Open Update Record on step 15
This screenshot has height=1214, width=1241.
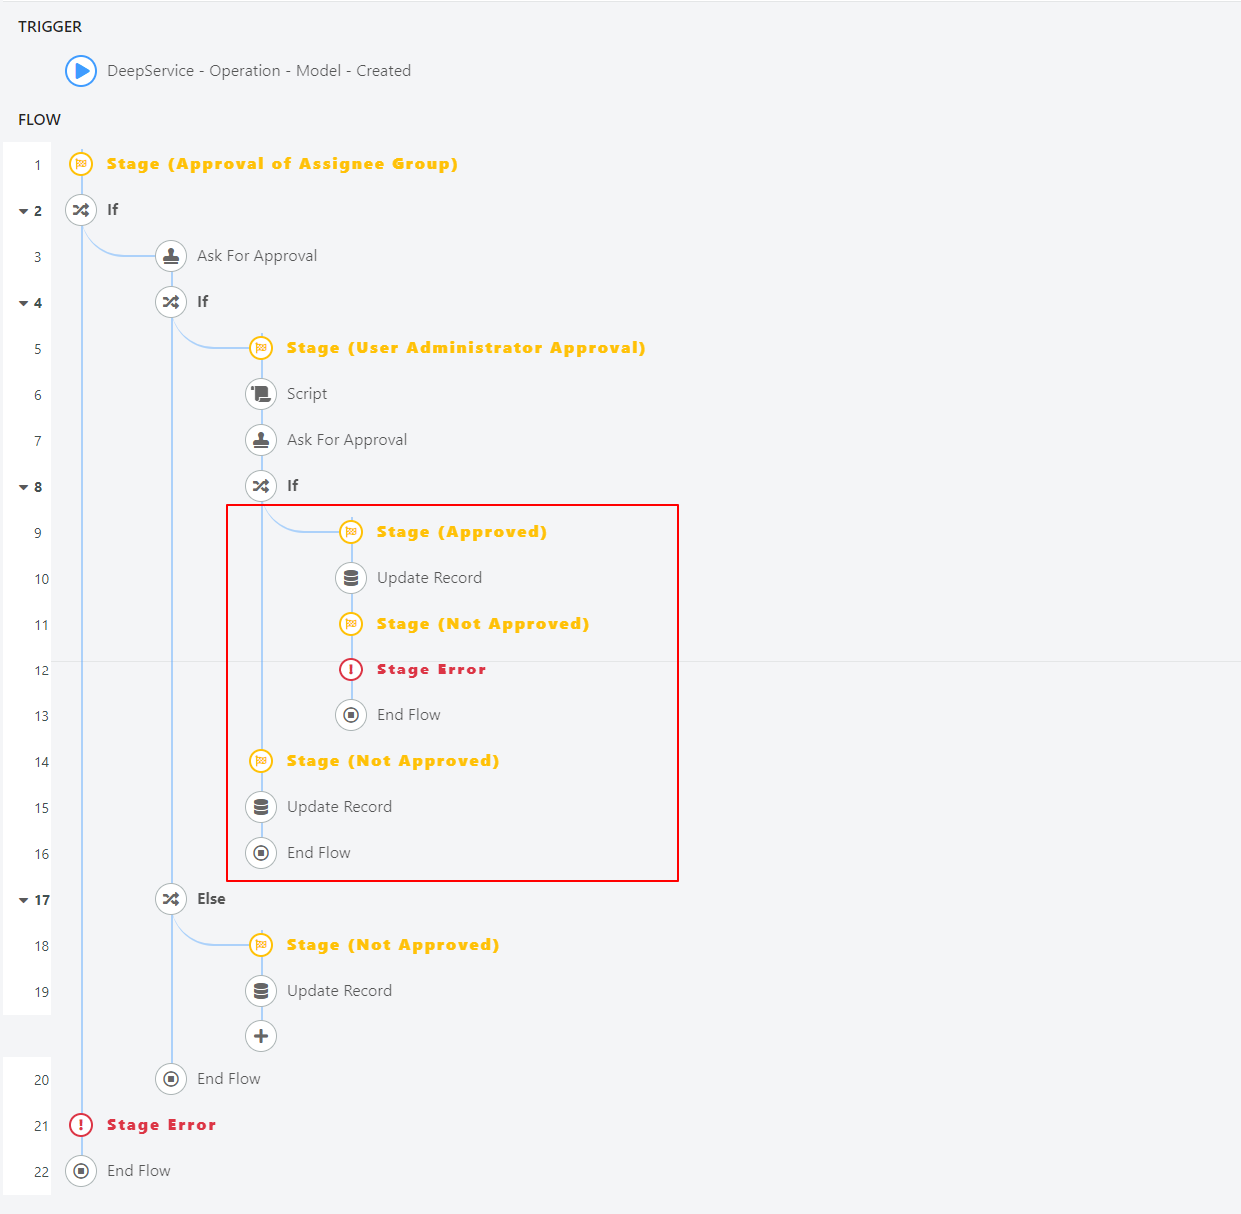coord(339,807)
